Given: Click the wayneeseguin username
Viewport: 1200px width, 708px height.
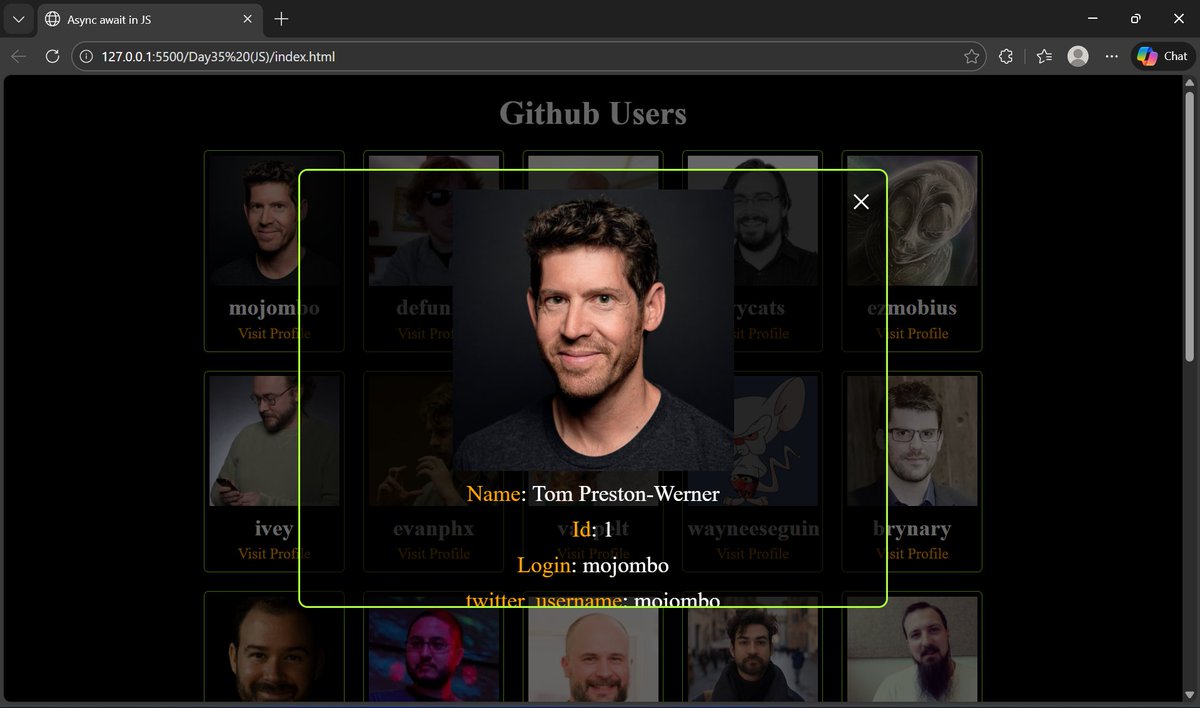Looking at the screenshot, I should (x=753, y=529).
